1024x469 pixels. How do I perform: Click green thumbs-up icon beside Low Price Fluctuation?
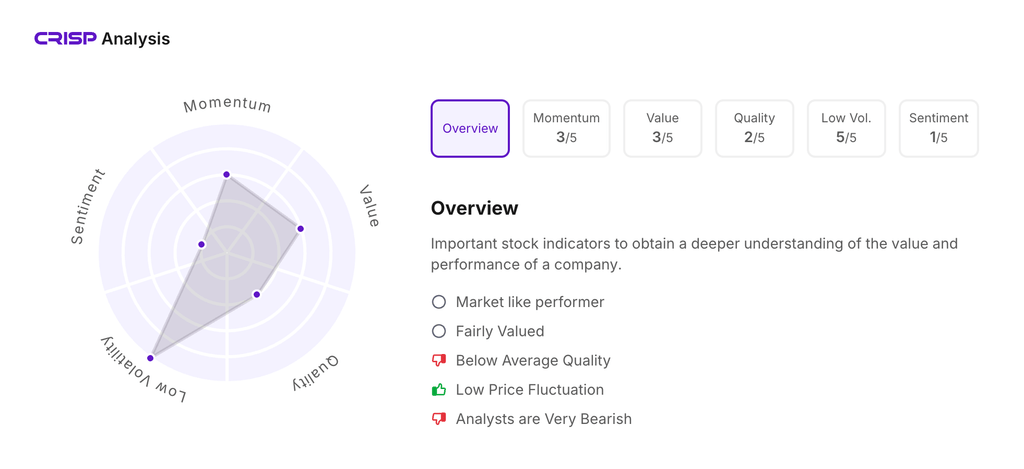[x=438, y=389]
